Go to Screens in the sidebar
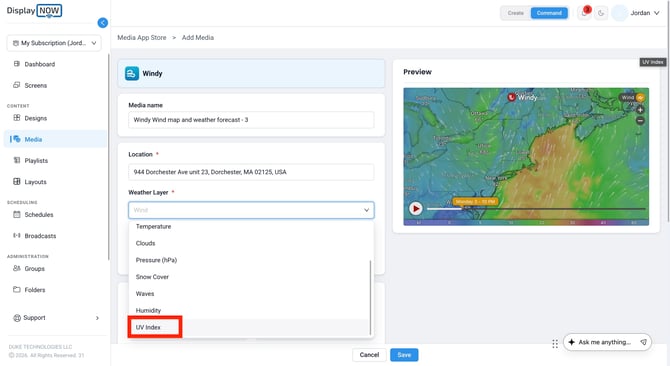The height and width of the screenshot is (366, 670). (x=35, y=85)
